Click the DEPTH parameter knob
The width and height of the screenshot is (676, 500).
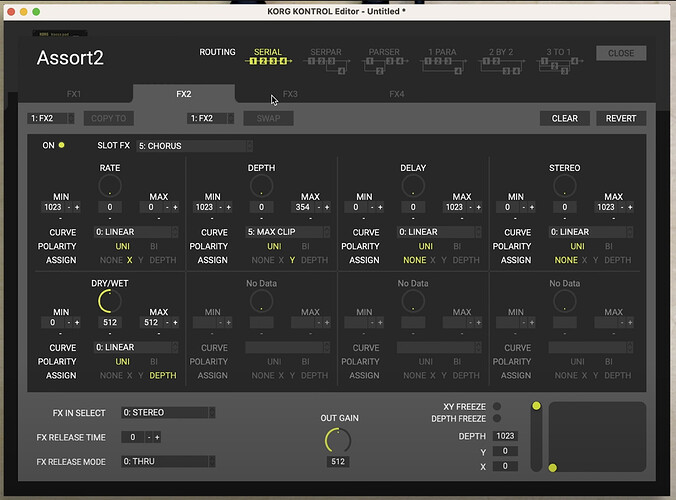pyautogui.click(x=261, y=187)
